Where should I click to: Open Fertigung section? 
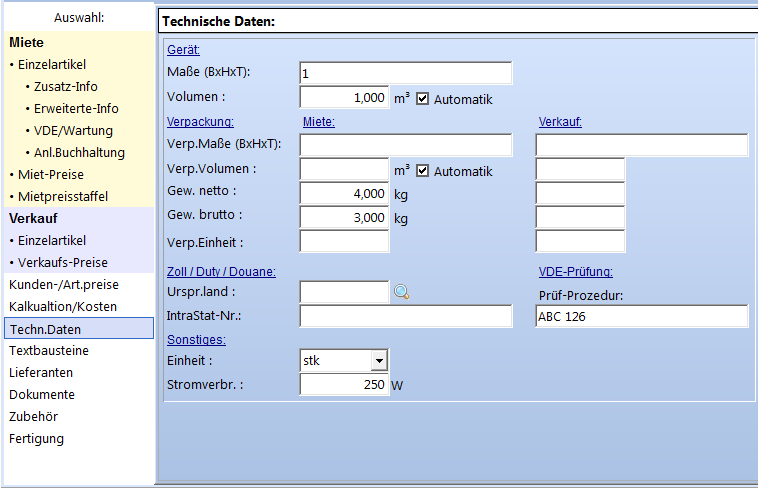coord(36,439)
